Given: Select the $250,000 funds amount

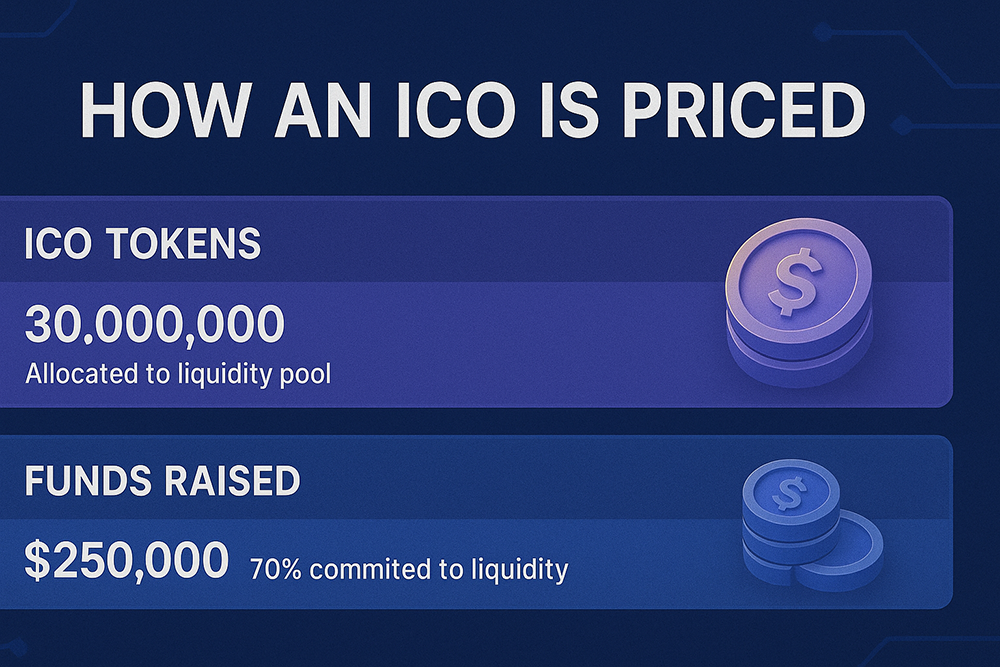Looking at the screenshot, I should (126, 562).
